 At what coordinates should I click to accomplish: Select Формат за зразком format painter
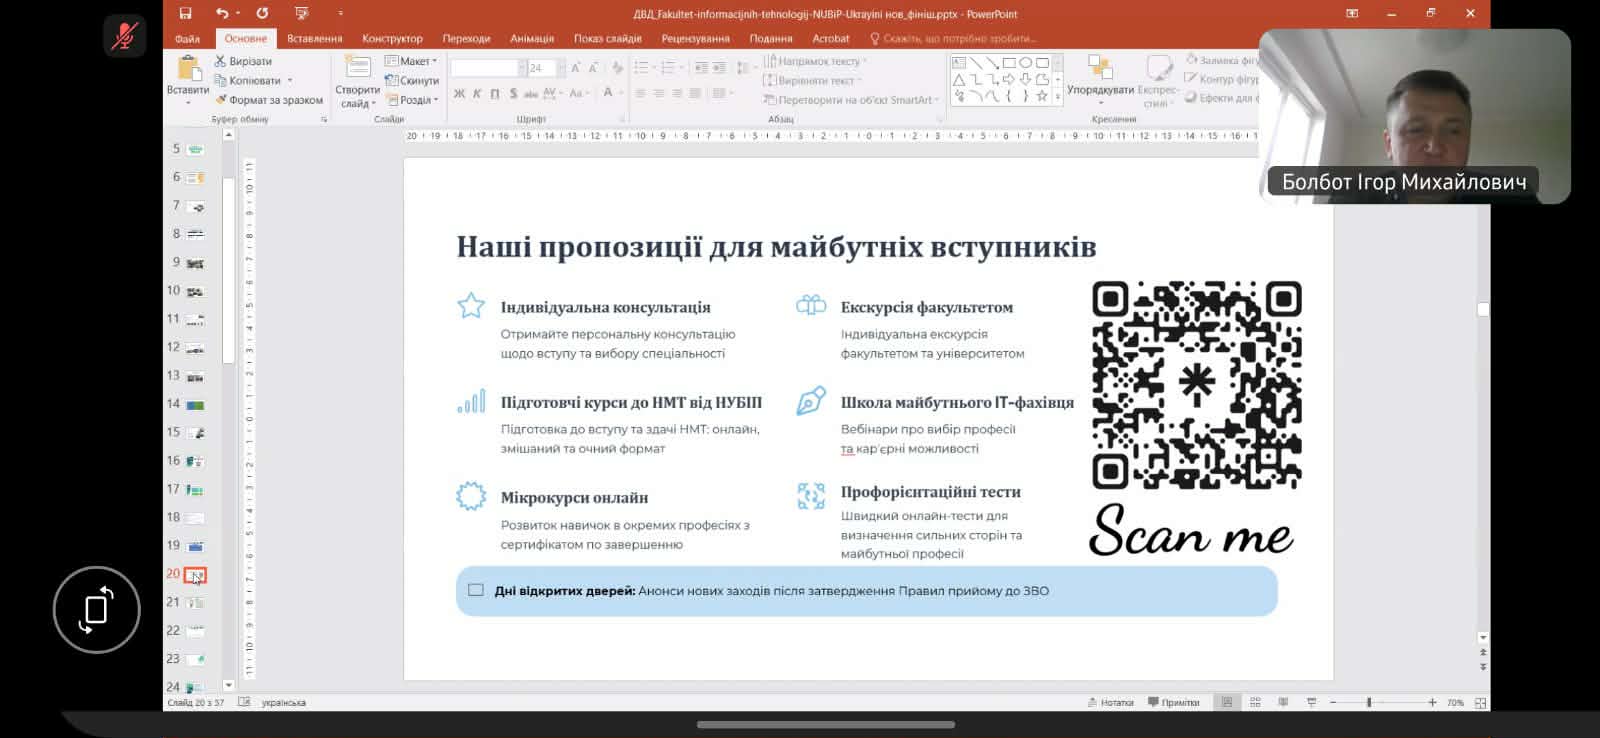(x=269, y=100)
